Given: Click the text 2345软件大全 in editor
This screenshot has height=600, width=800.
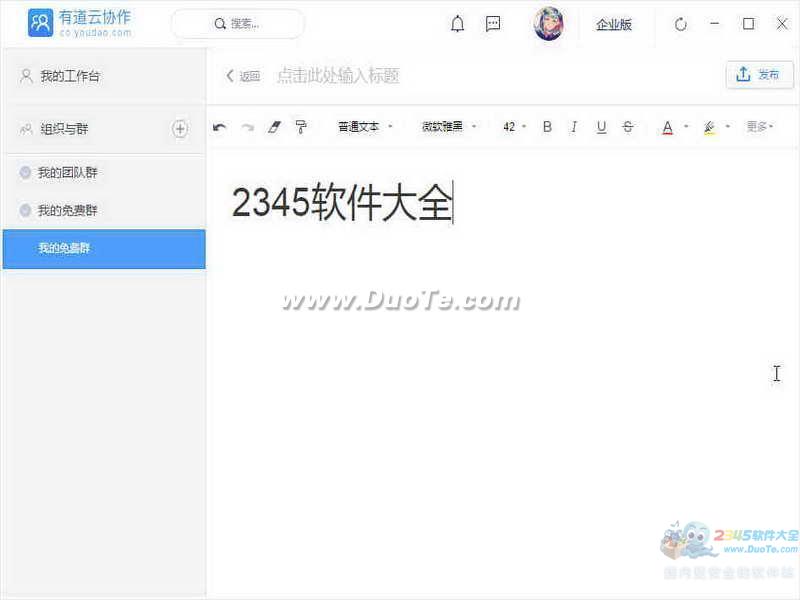Looking at the screenshot, I should (342, 203).
